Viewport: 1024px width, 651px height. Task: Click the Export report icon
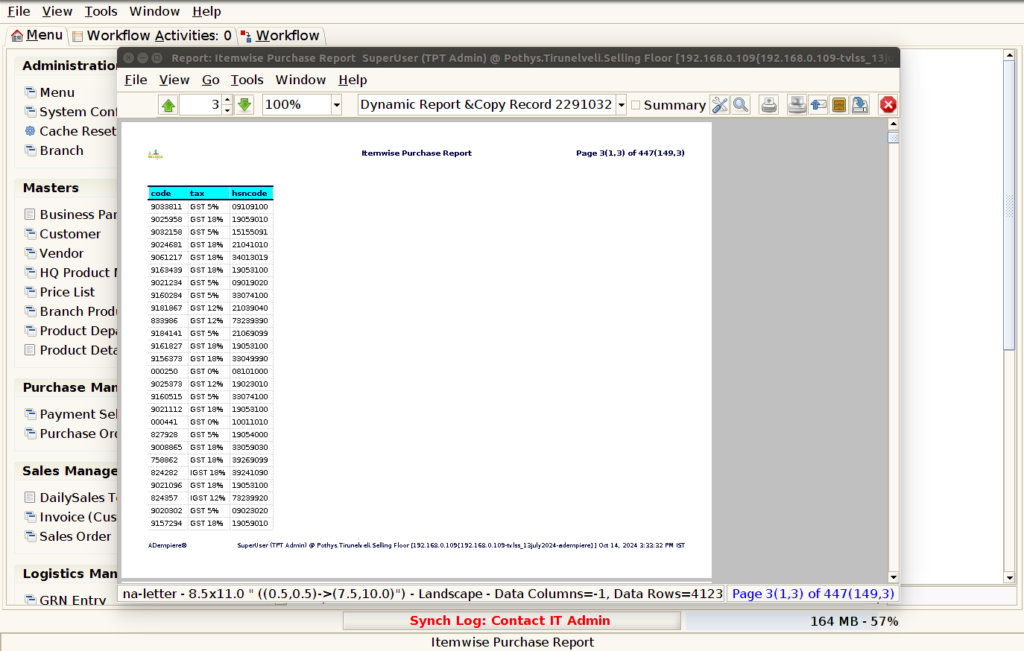tap(860, 105)
